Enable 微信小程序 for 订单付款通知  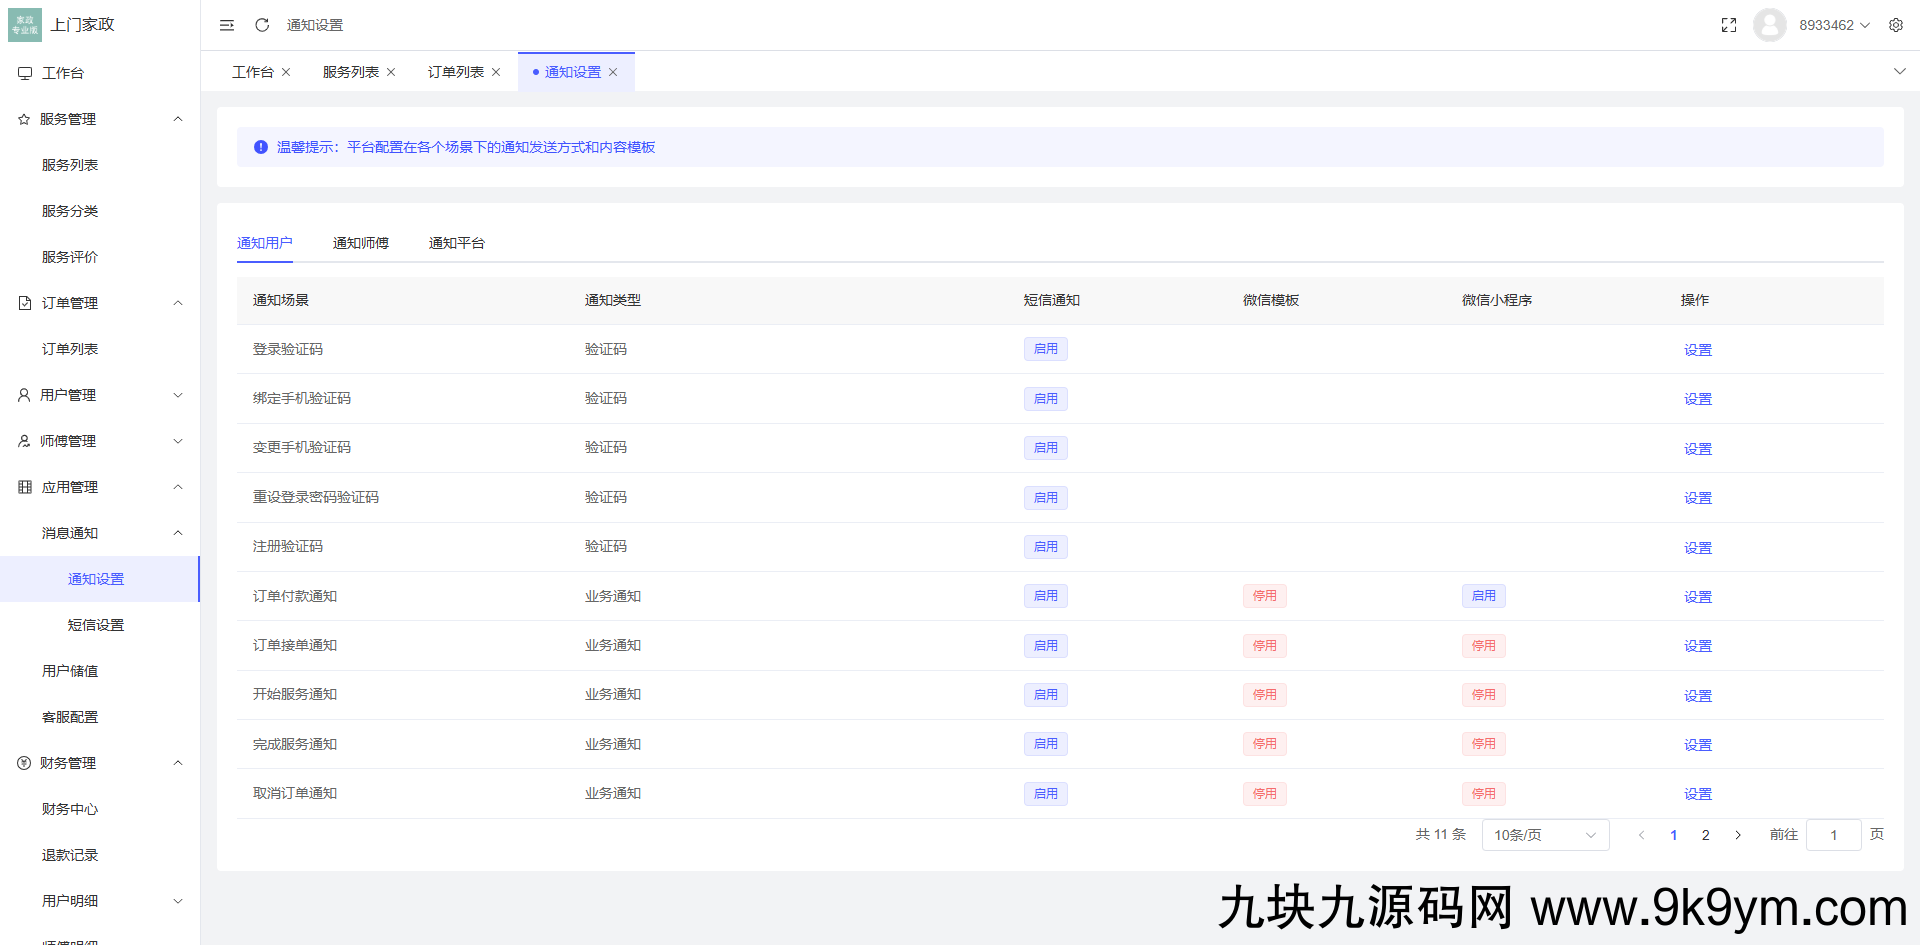click(1483, 595)
